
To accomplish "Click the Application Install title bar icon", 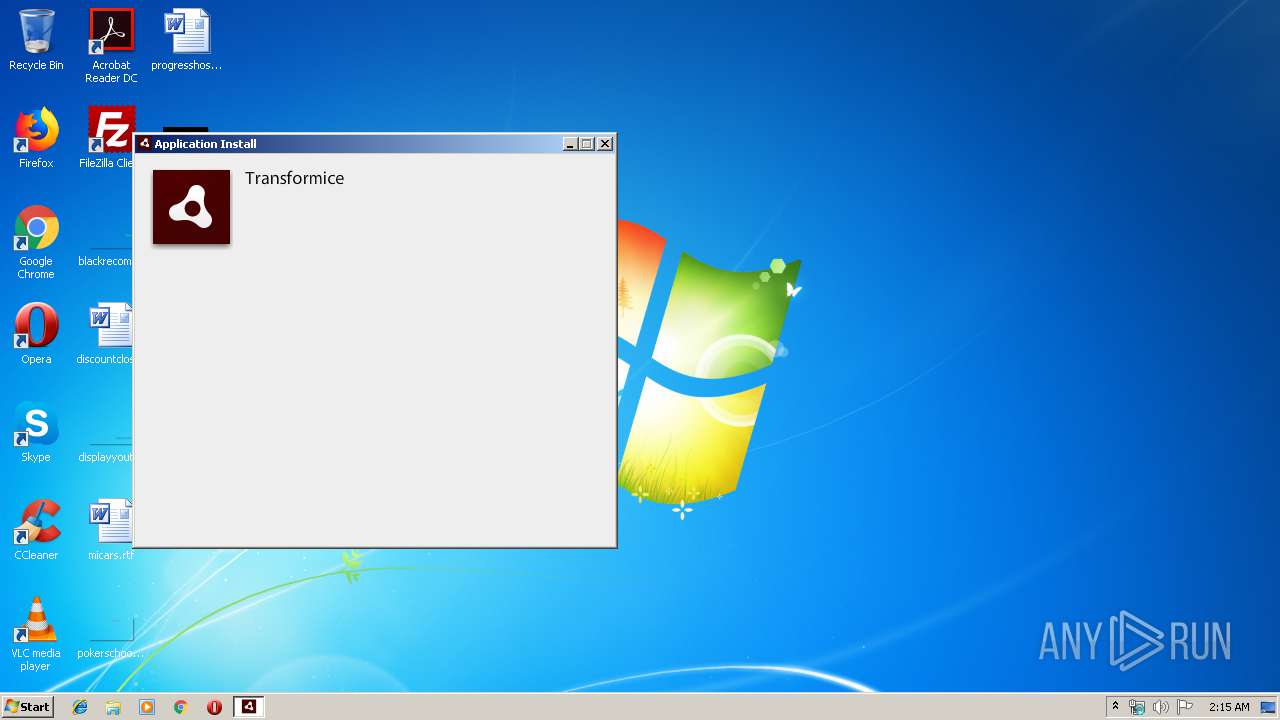I will tap(145, 144).
